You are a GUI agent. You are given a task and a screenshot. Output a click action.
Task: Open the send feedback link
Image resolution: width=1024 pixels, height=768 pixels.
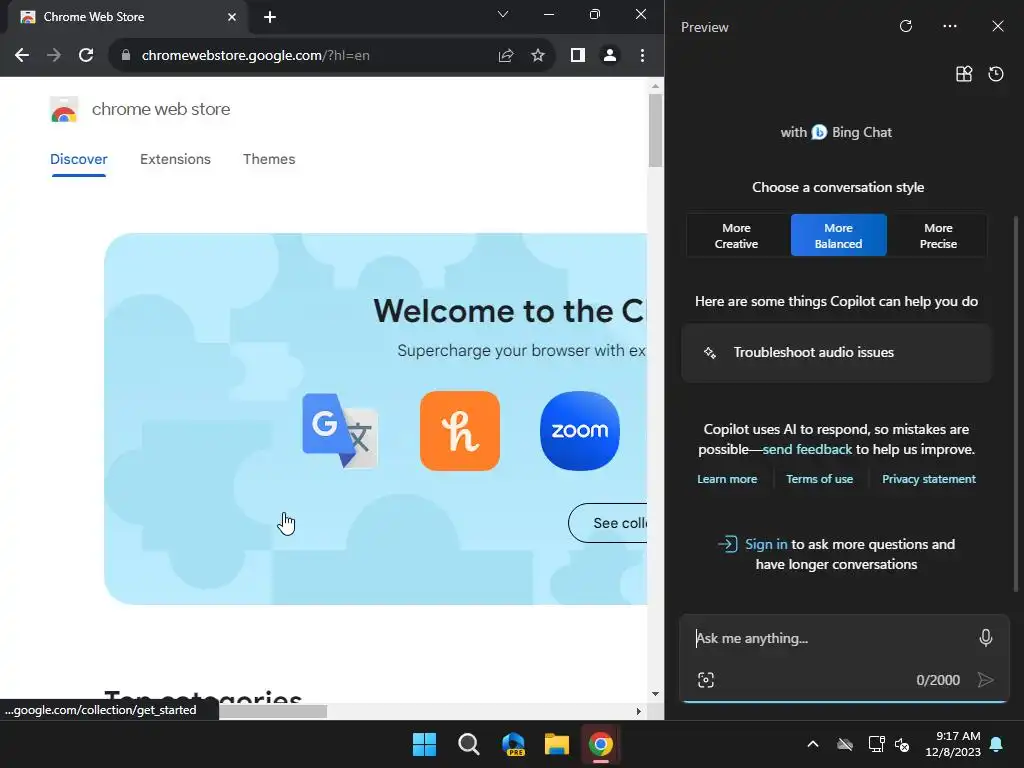[807, 449]
